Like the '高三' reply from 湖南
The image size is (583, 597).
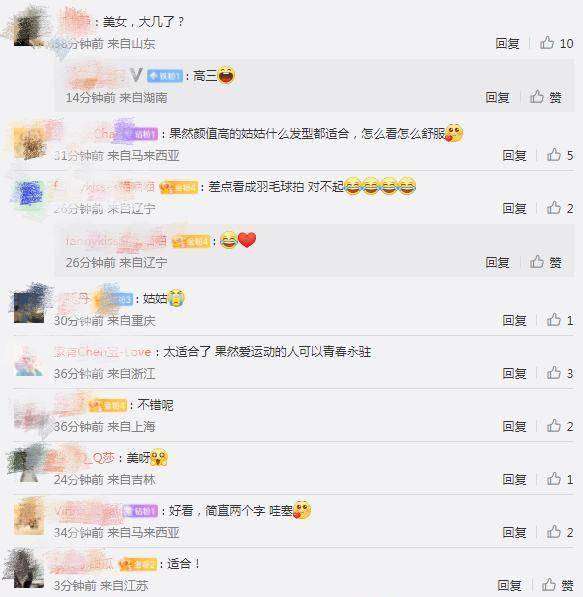[x=546, y=97]
